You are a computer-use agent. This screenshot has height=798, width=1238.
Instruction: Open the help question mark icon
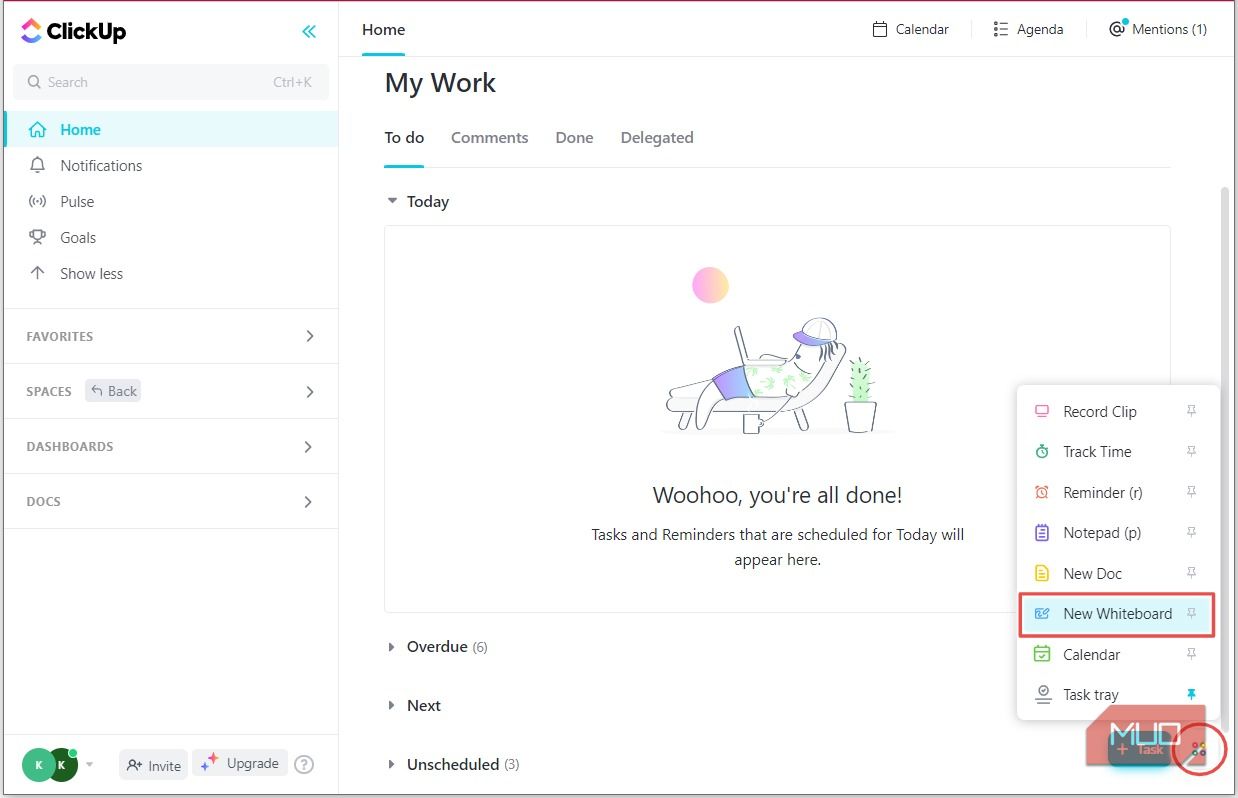coord(304,764)
